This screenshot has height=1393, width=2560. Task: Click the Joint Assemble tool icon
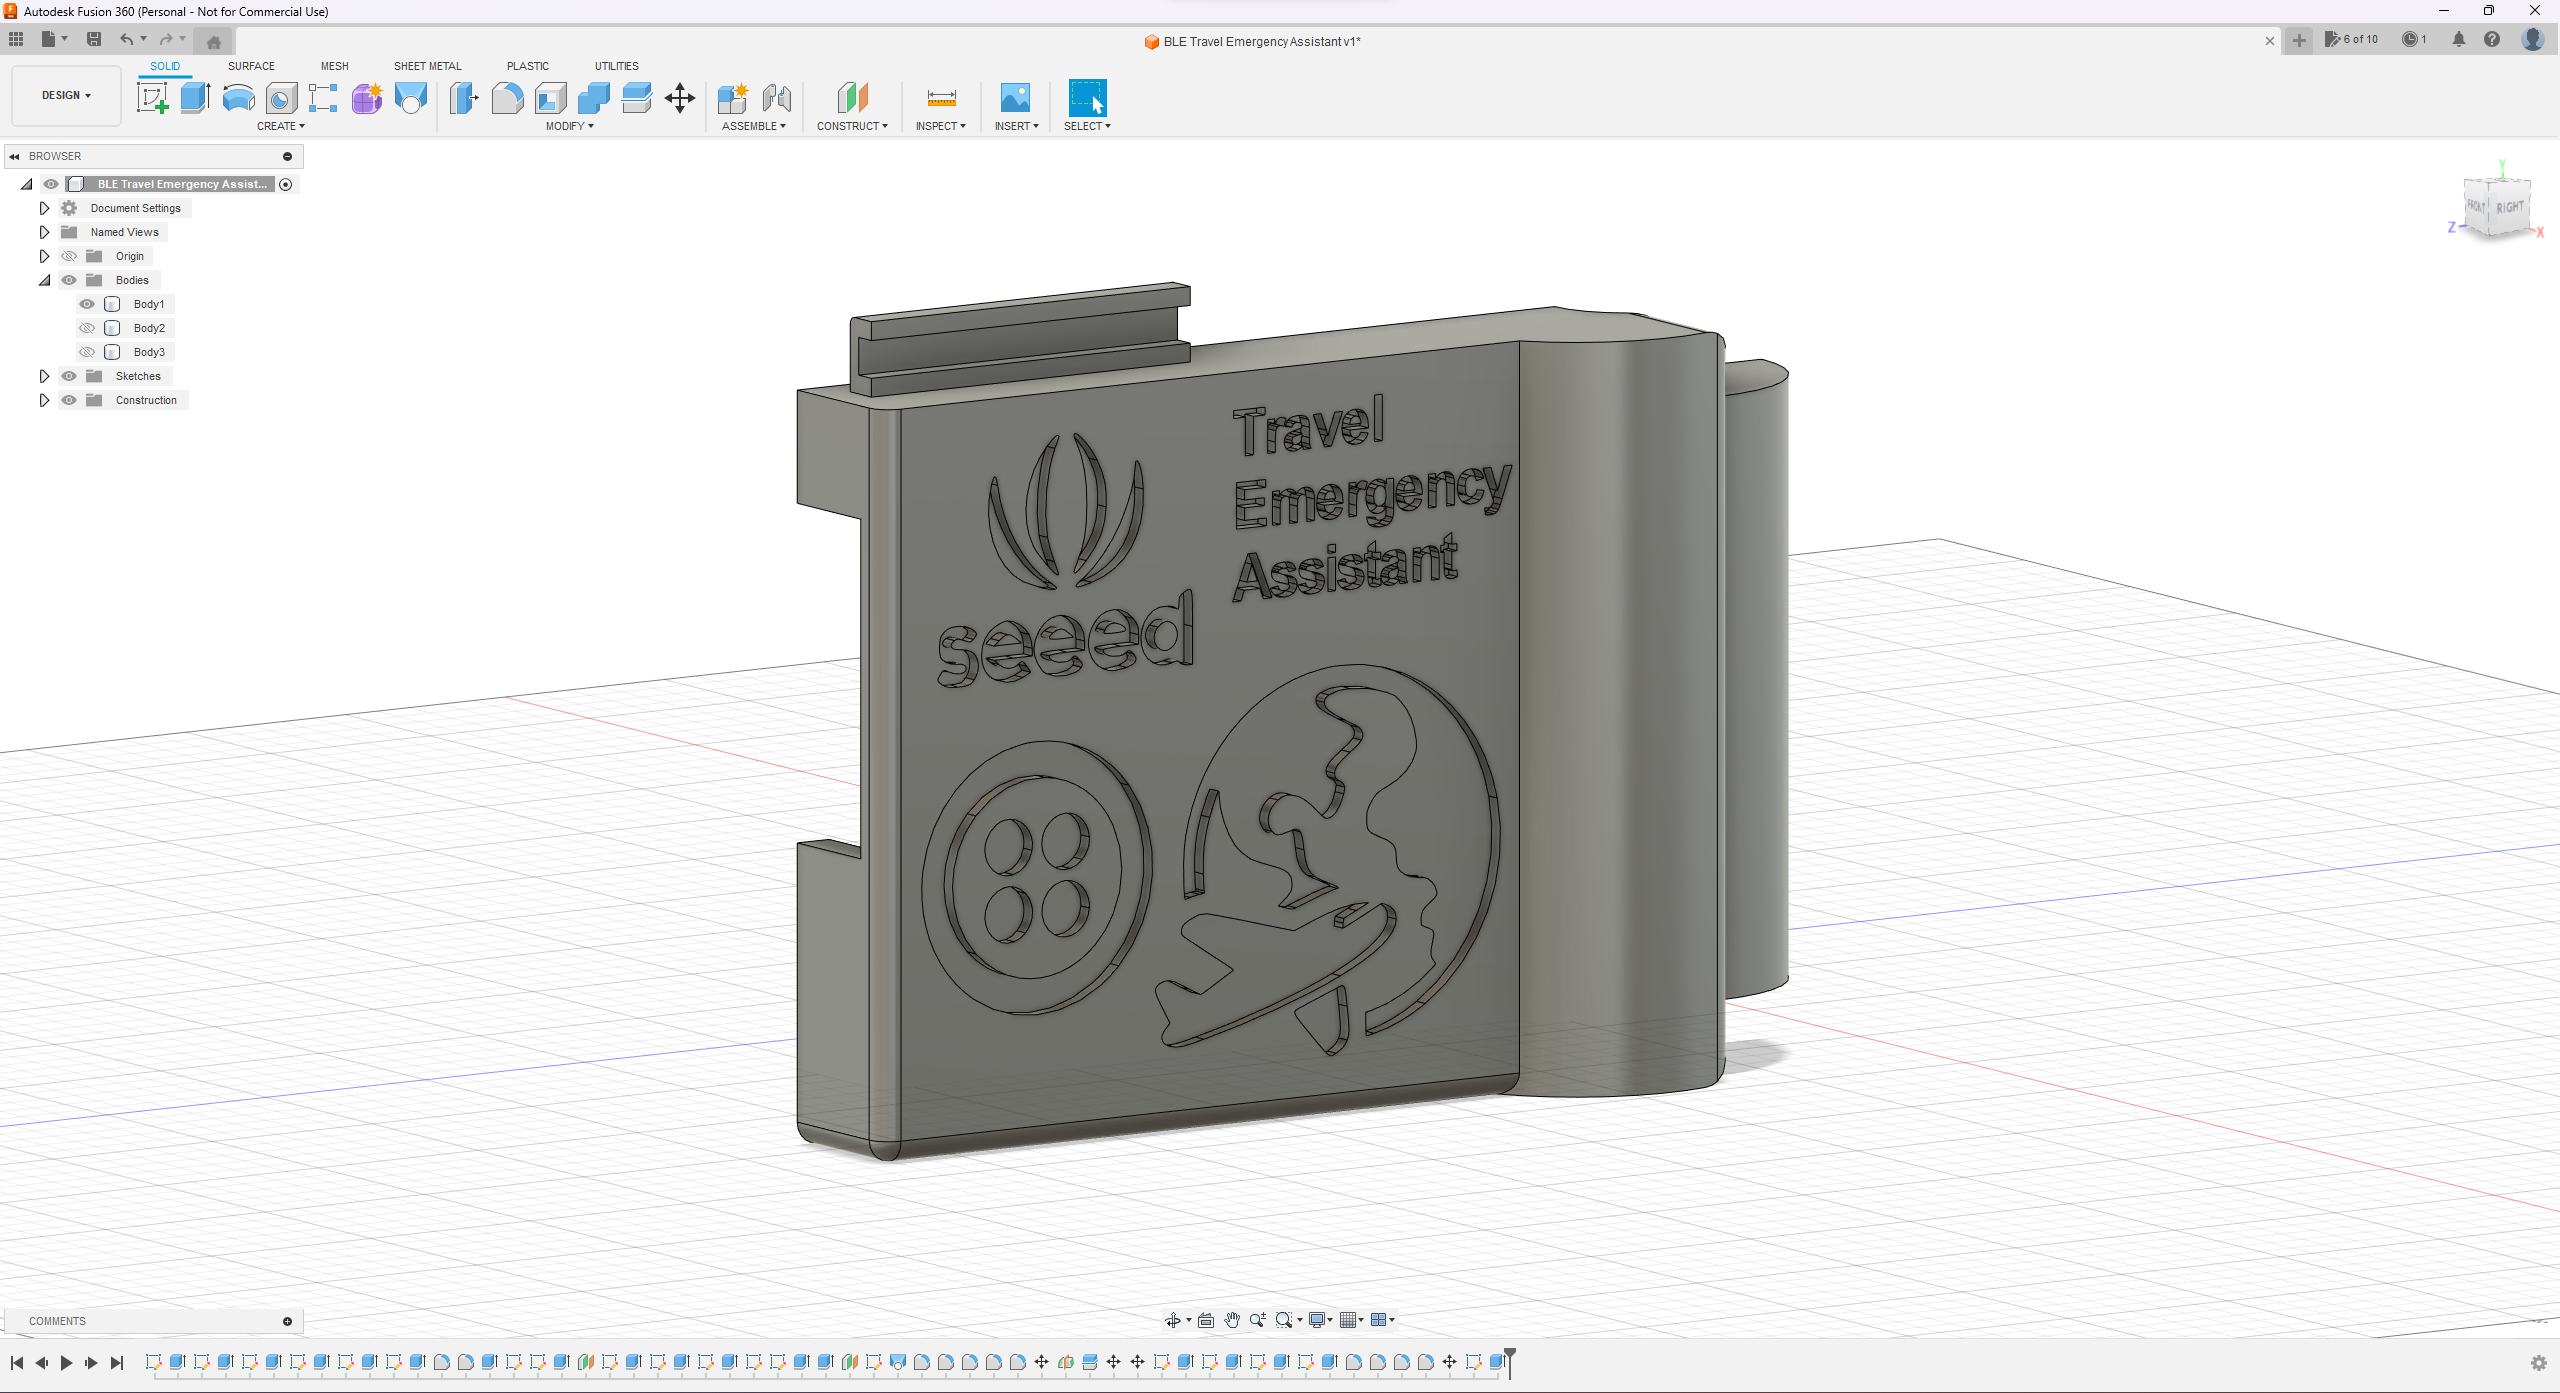click(775, 98)
